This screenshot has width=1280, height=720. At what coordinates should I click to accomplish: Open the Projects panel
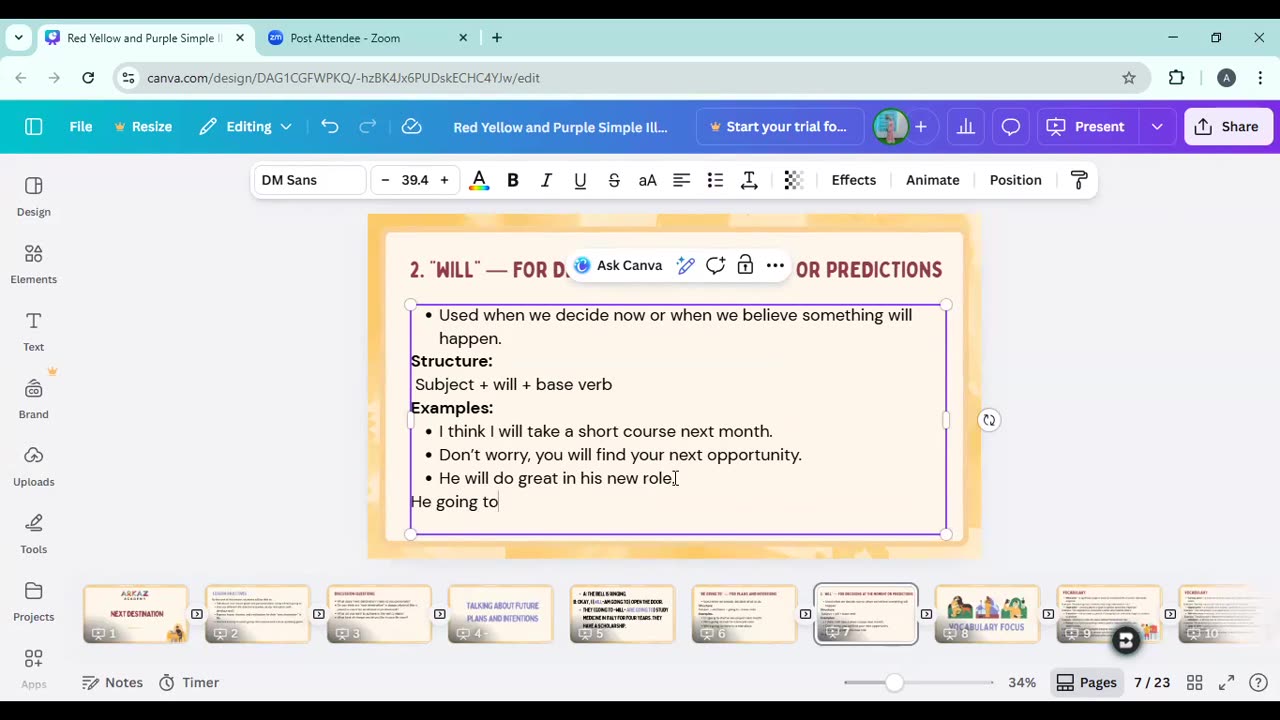pos(33,601)
